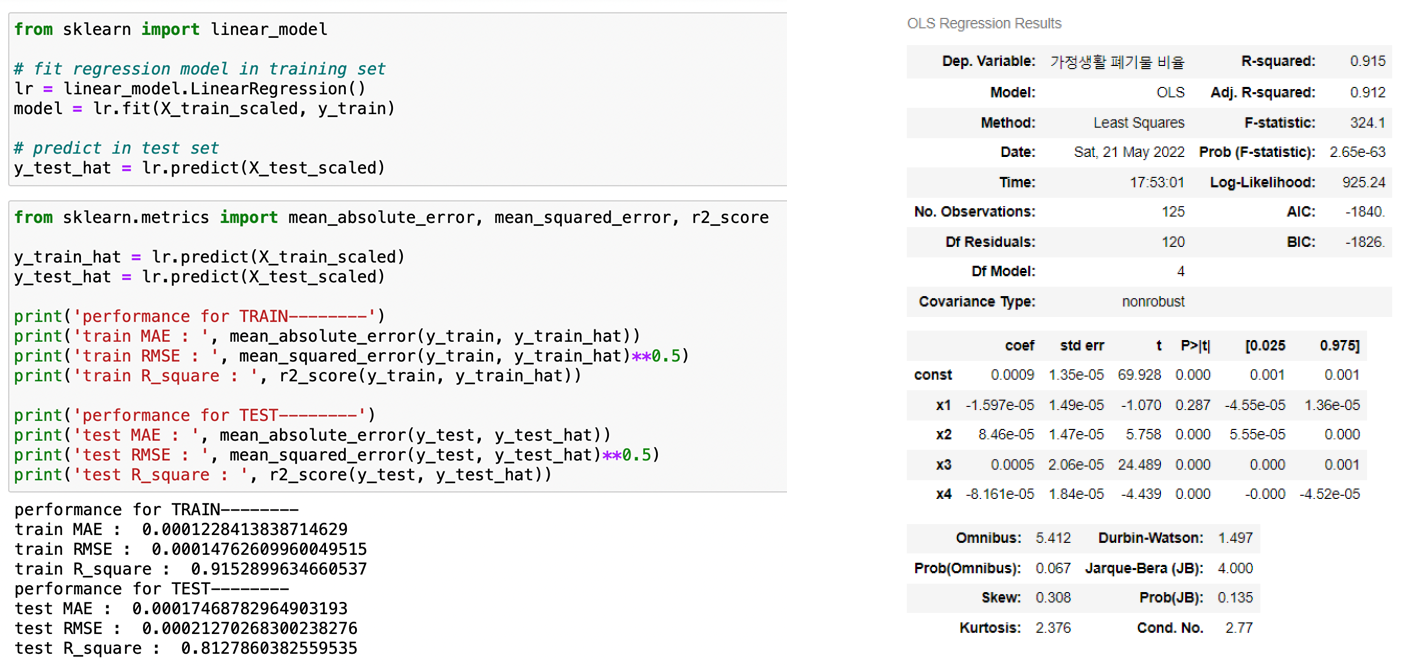Click the No. Observations value 125
This screenshot has width=1406, height=666.
coord(1173,212)
